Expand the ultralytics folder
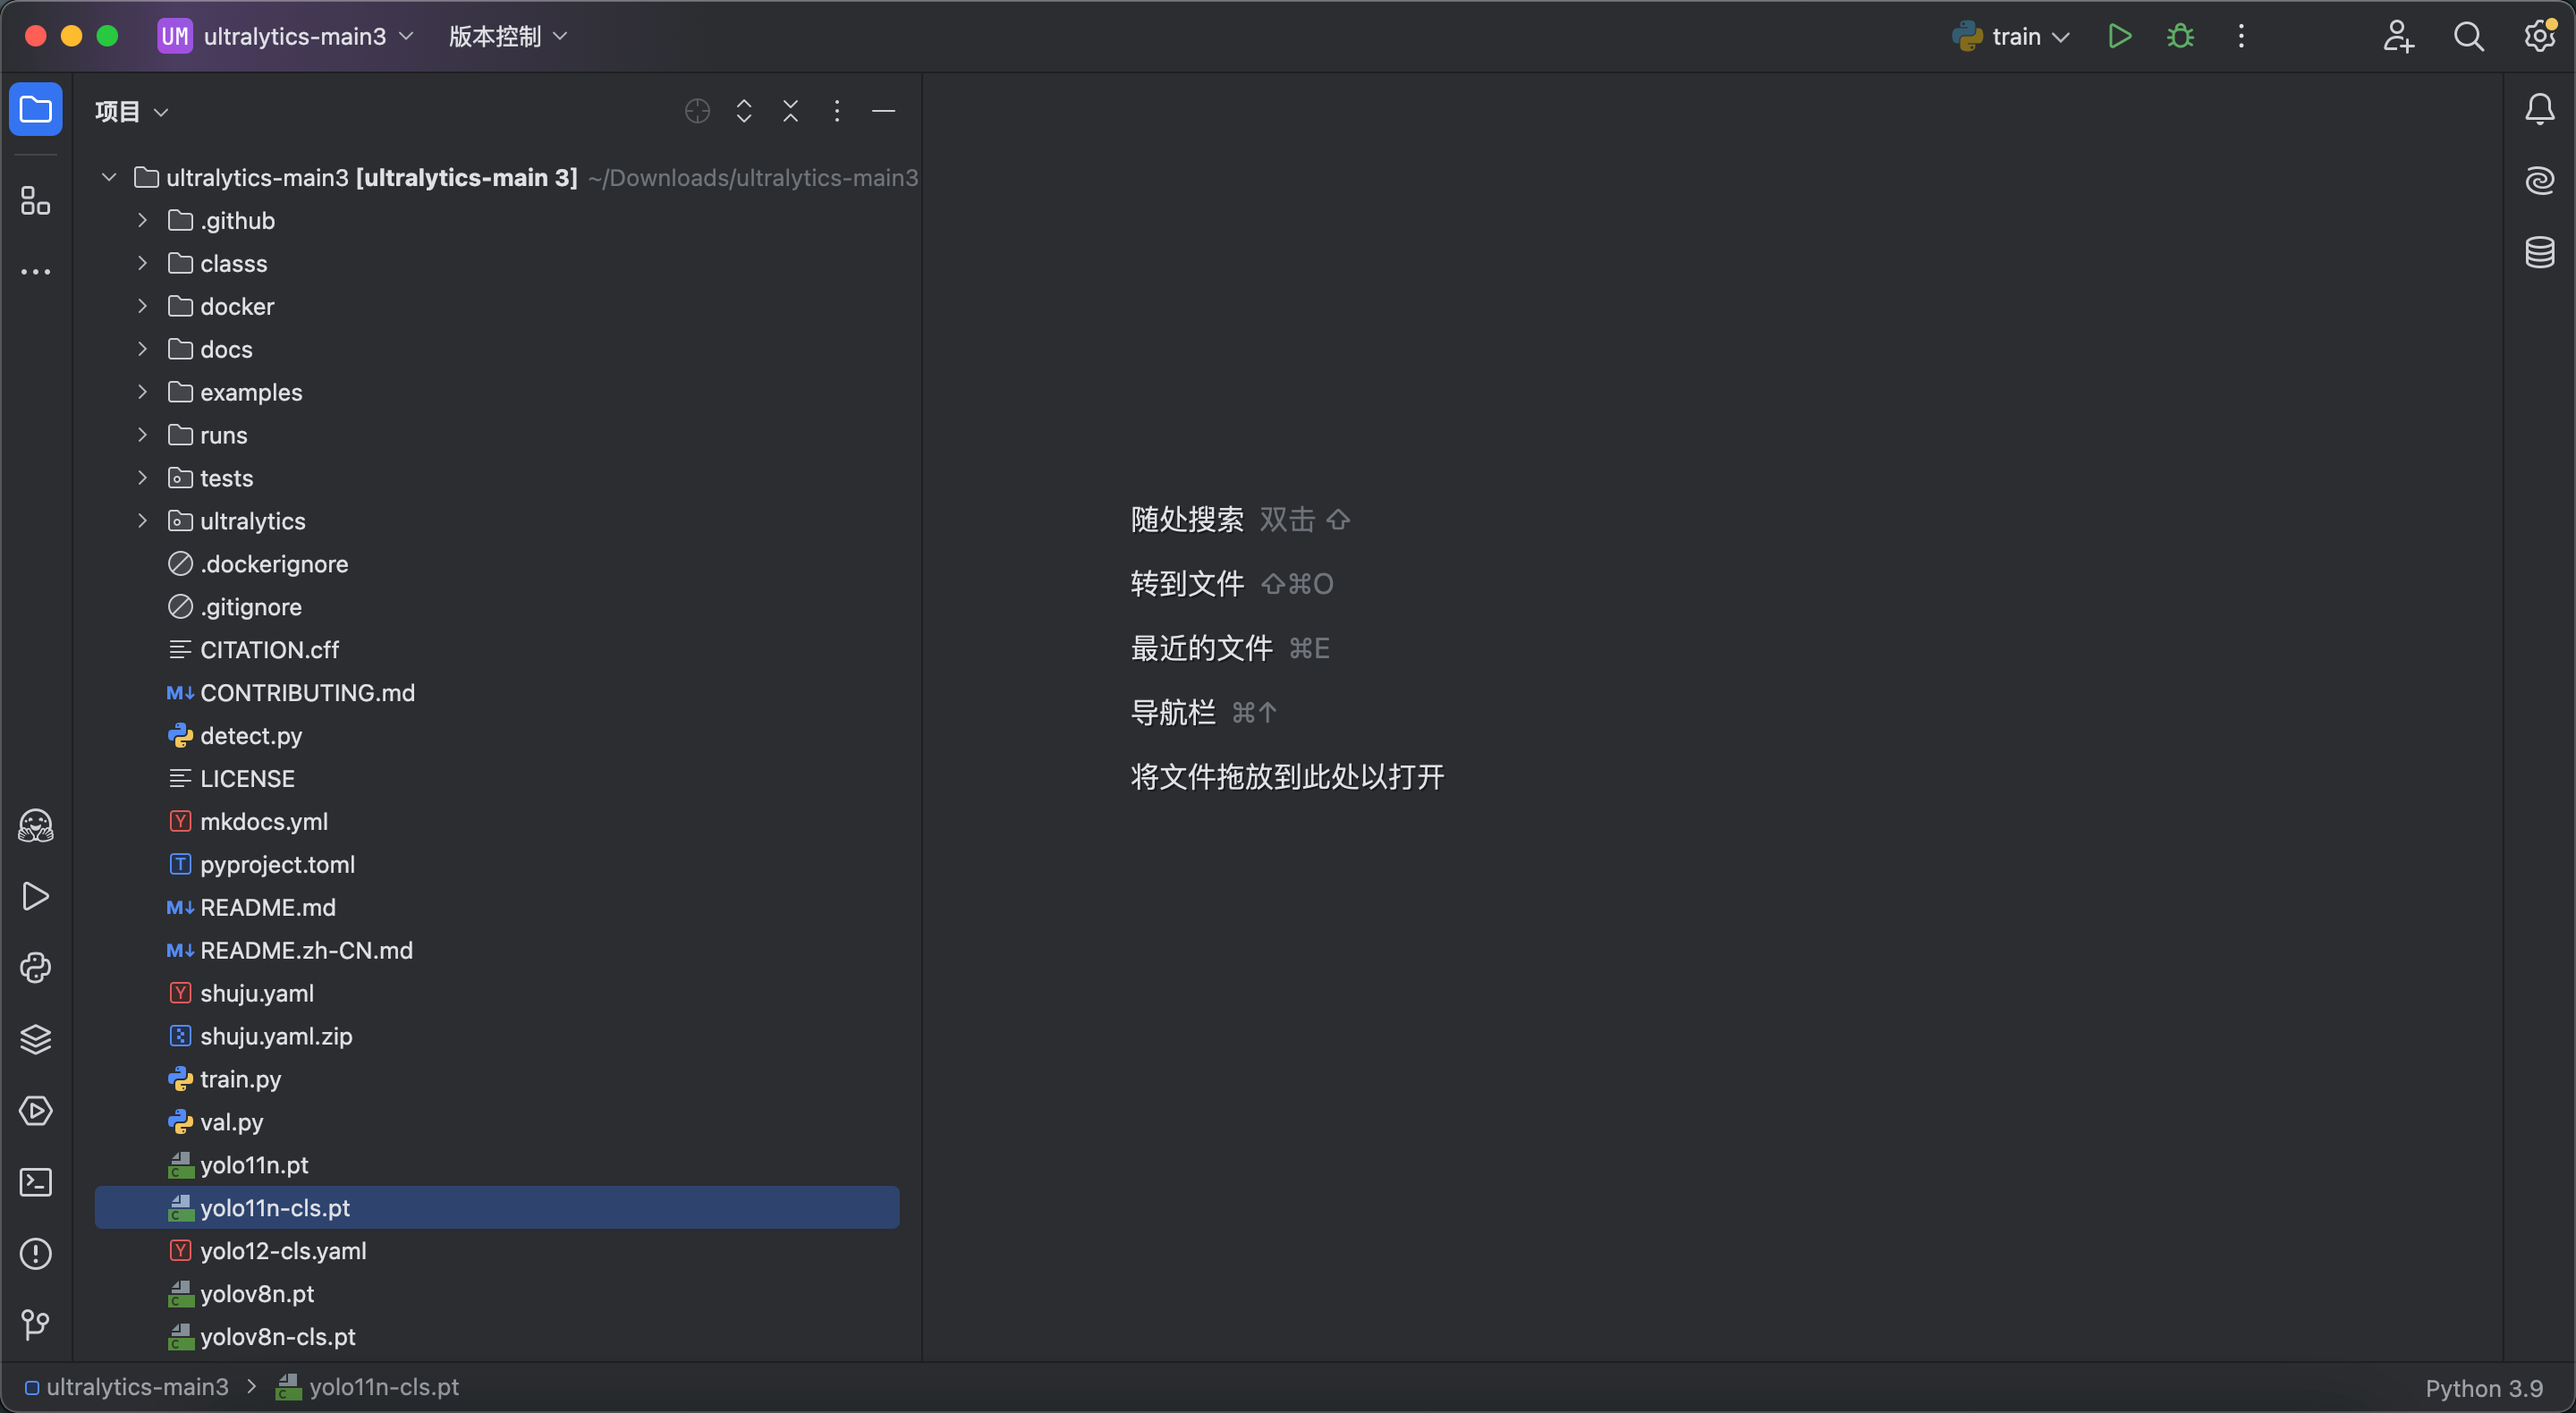 coord(143,521)
